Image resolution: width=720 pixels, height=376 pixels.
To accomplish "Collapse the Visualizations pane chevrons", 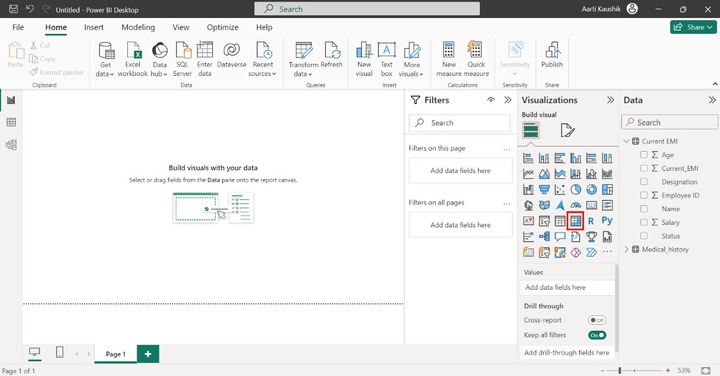I will (610, 100).
